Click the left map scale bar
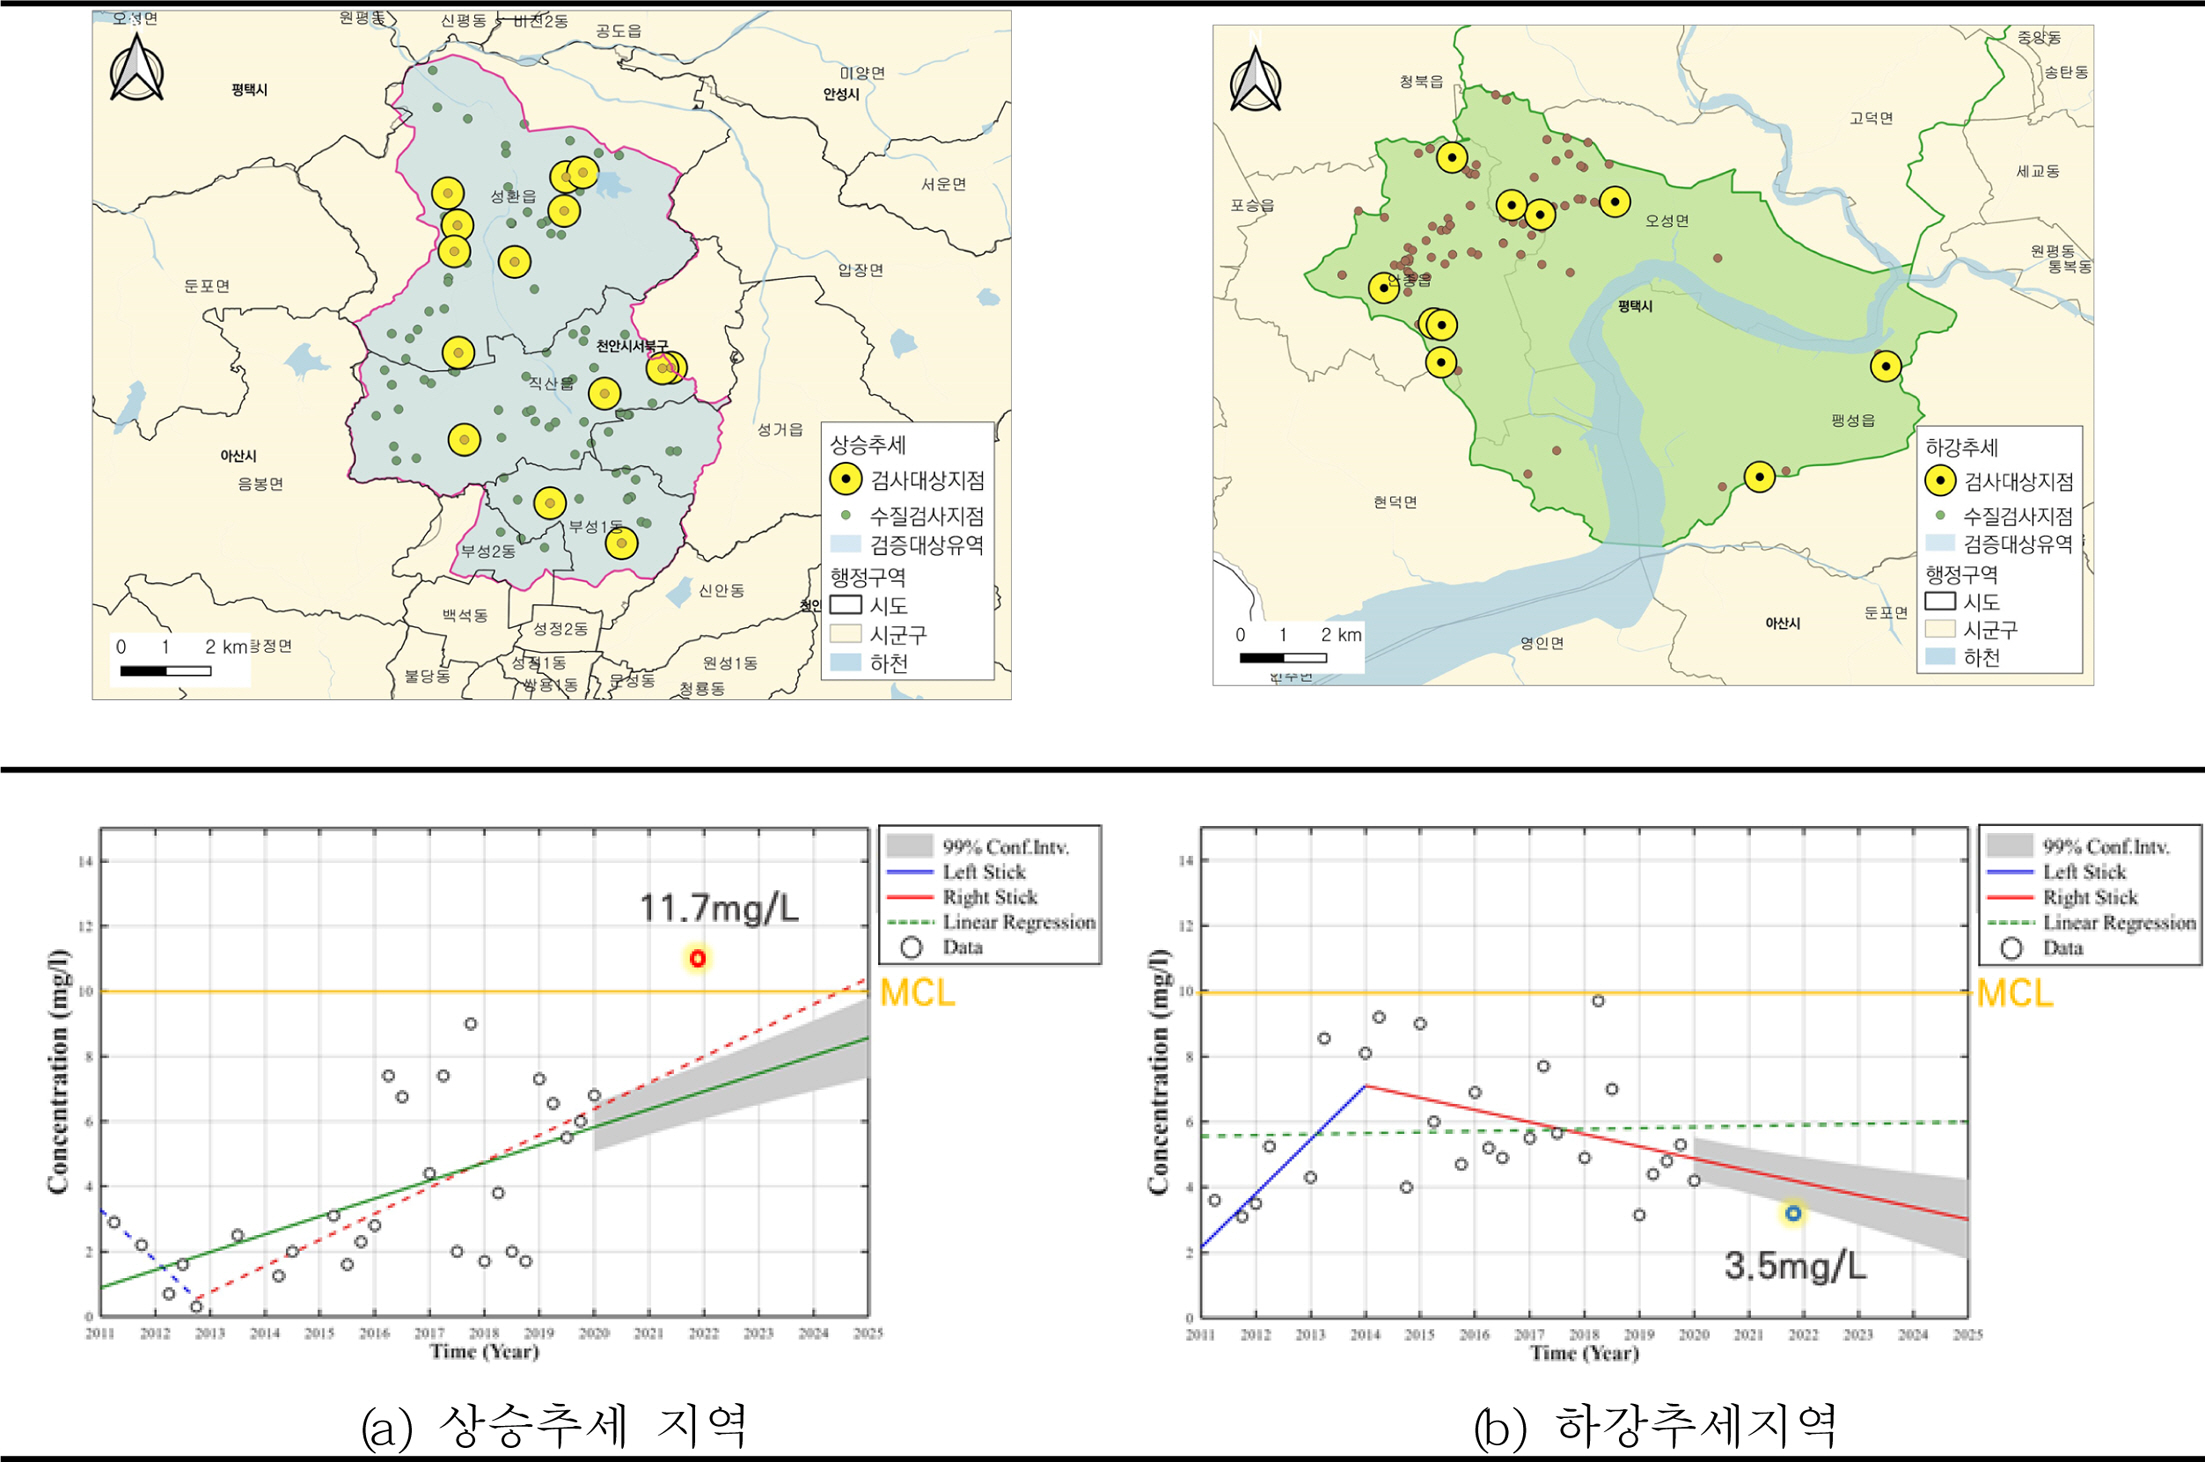 tap(166, 671)
